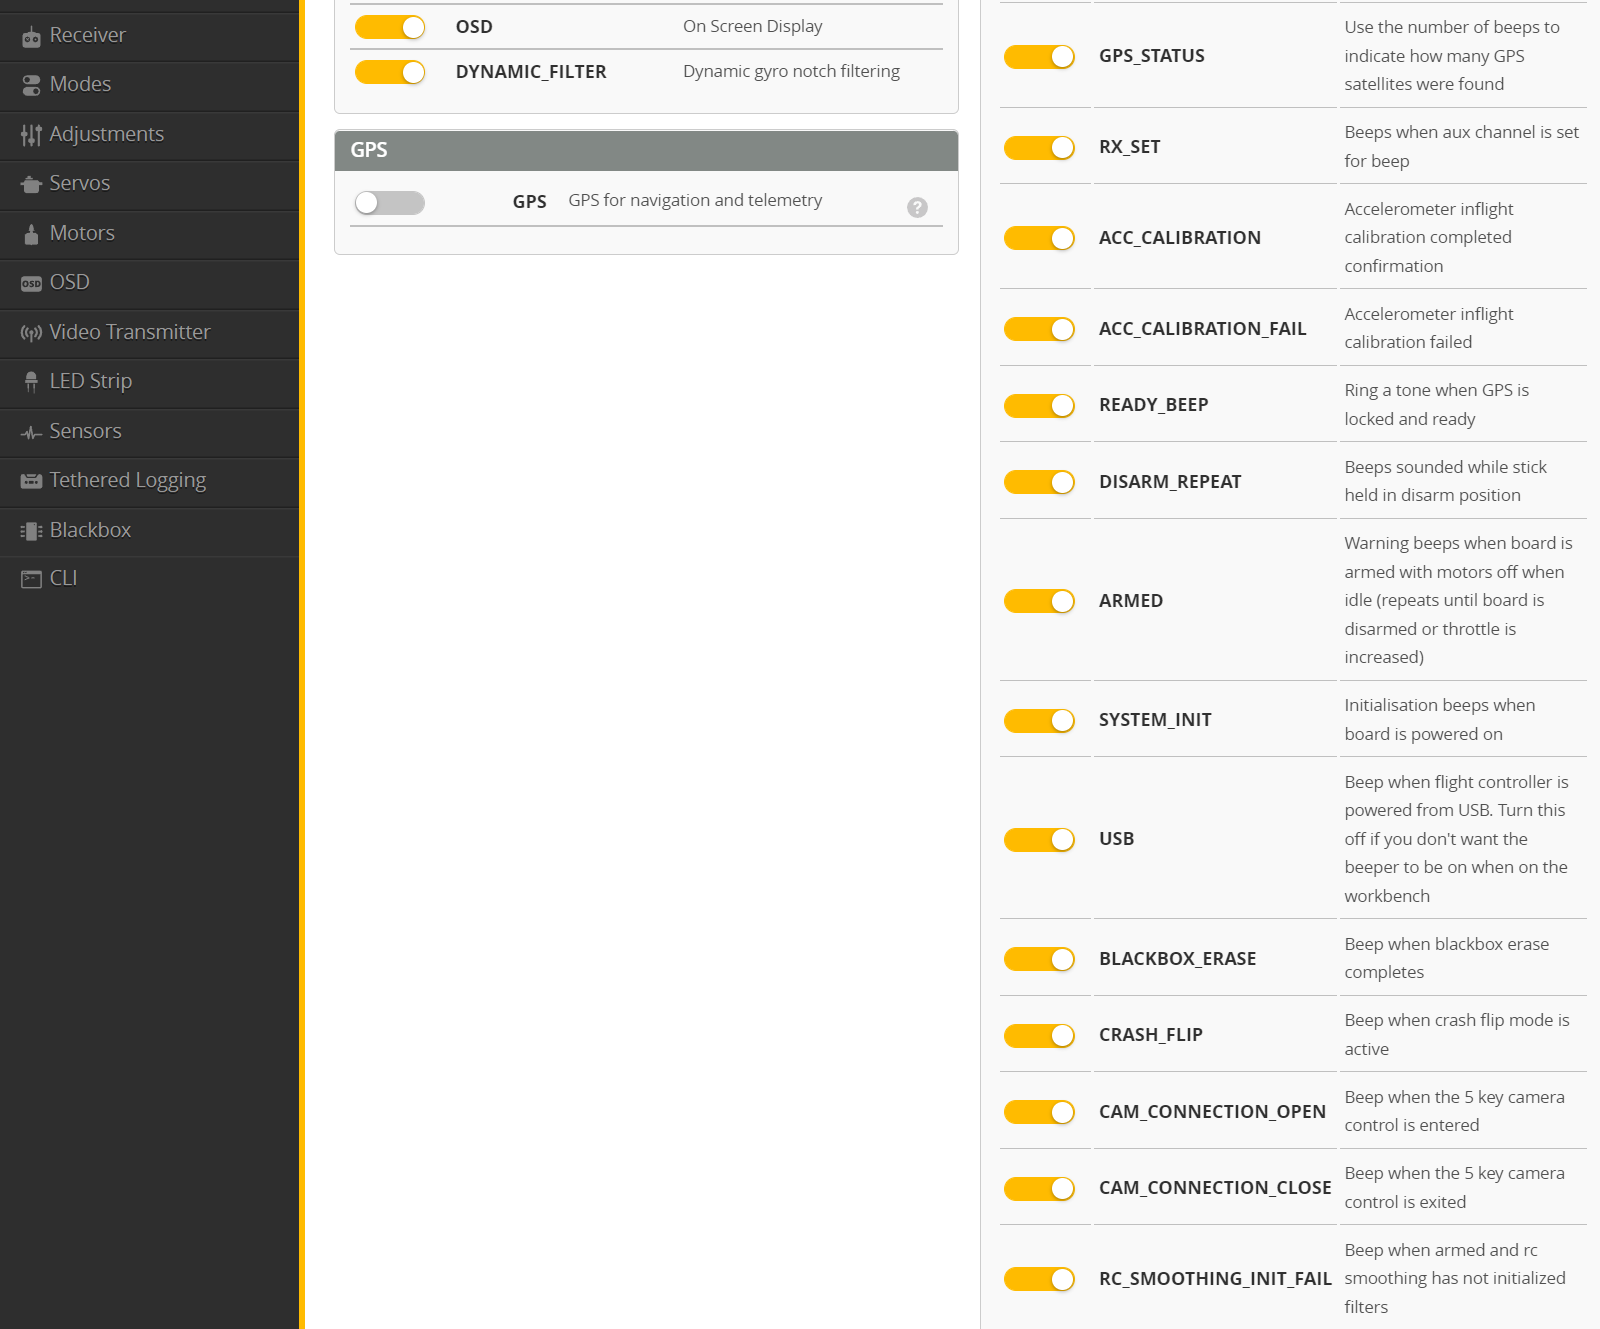Click the GPS help question mark icon
The image size is (1600, 1329).
(x=917, y=207)
